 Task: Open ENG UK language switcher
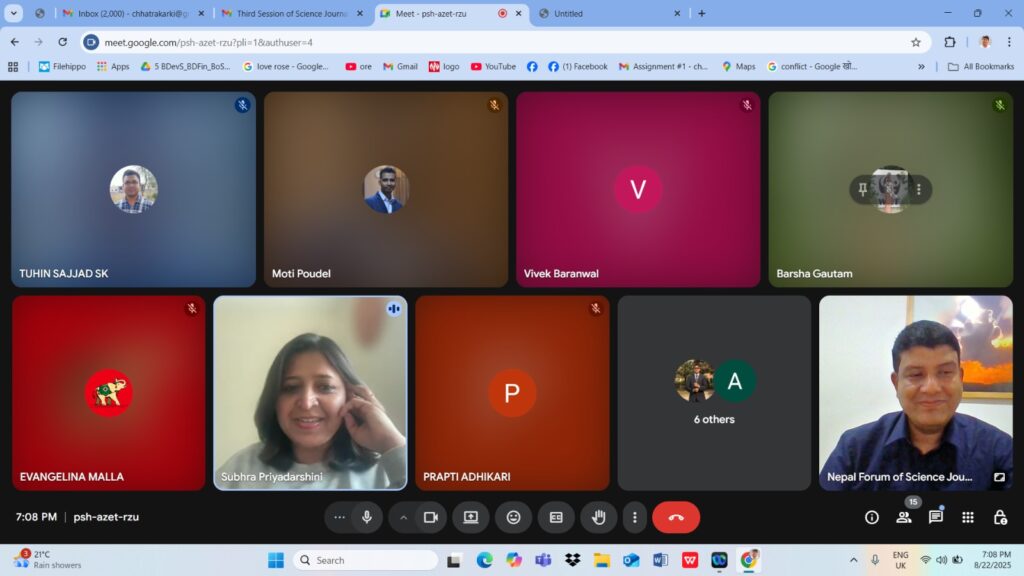901,560
